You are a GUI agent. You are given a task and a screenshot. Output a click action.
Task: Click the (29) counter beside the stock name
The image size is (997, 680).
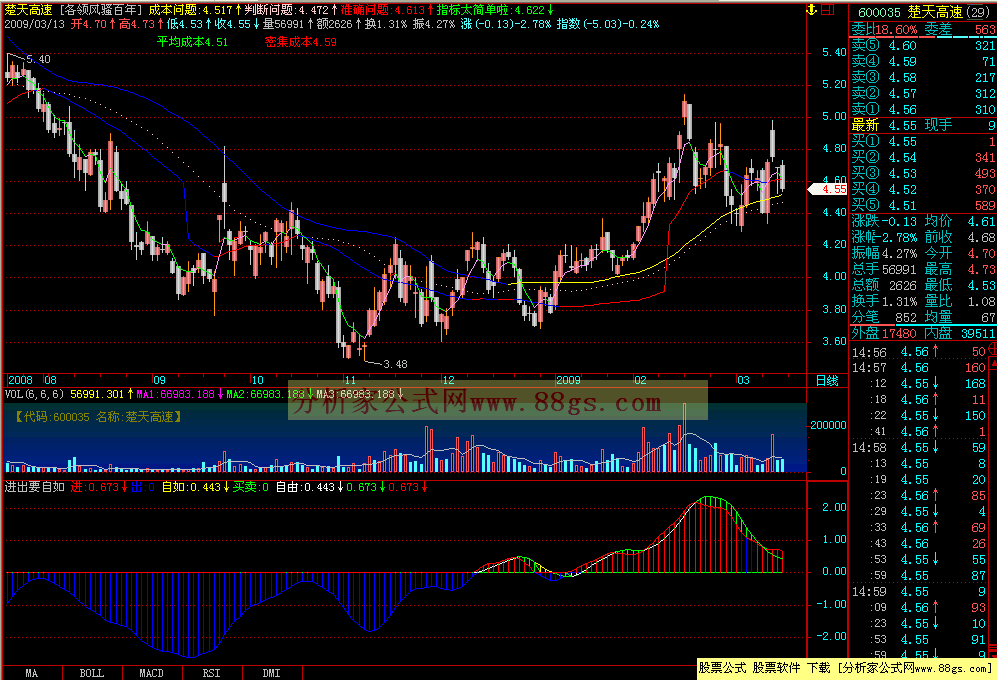pyautogui.click(x=978, y=12)
